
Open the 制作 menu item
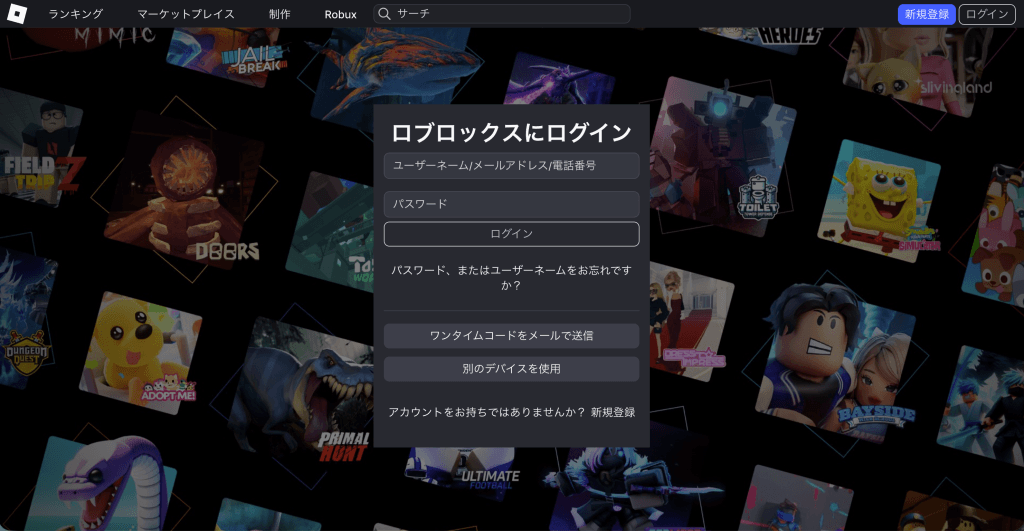[280, 14]
